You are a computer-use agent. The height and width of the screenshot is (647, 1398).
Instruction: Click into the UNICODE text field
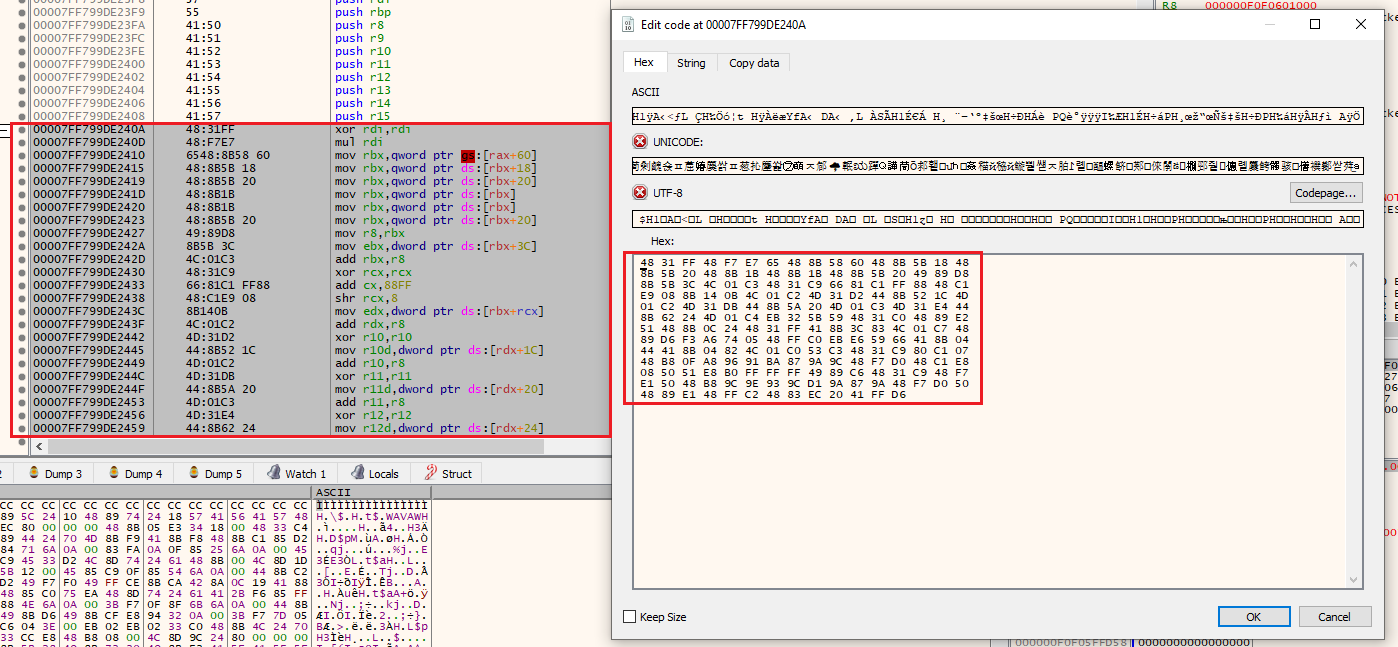coord(997,165)
